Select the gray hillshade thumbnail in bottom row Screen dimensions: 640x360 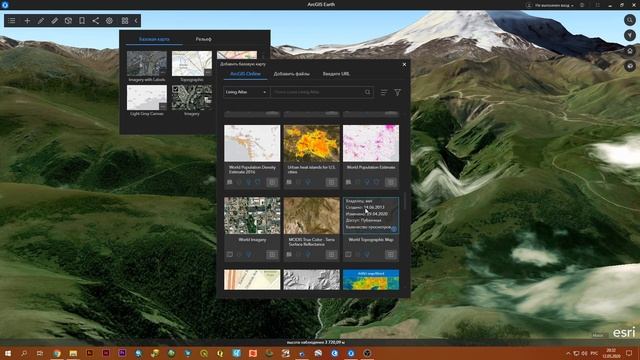point(311,280)
